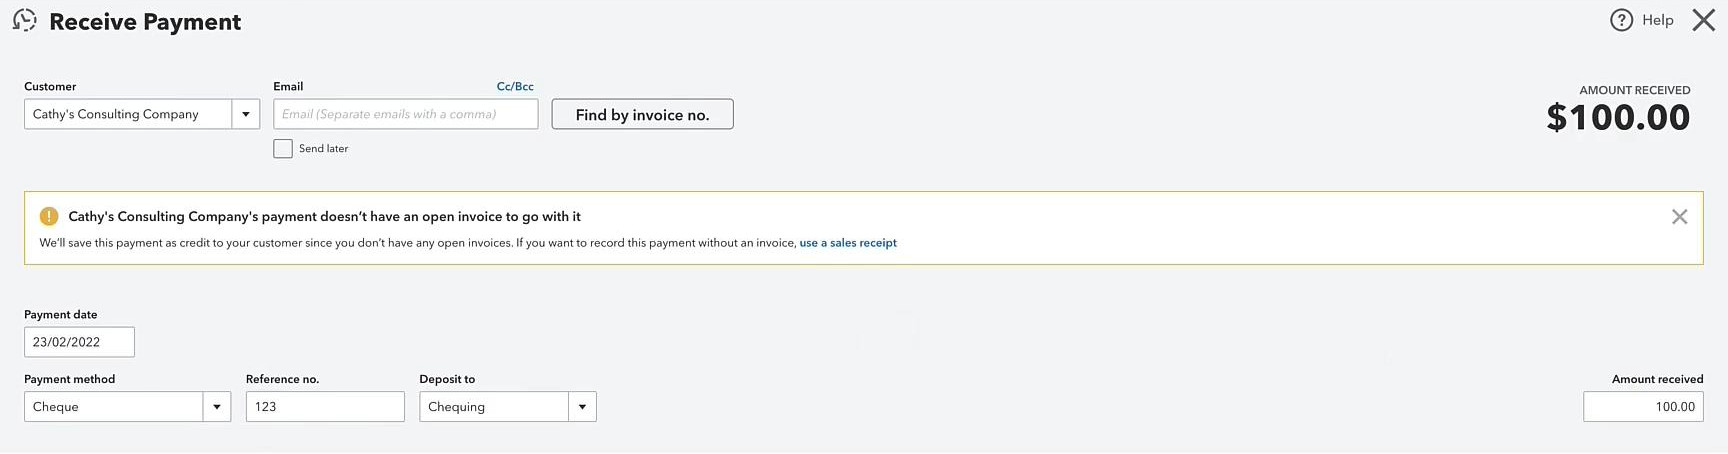Expand the Customer dropdown arrow
Image resolution: width=1728 pixels, height=454 pixels.
coord(246,114)
